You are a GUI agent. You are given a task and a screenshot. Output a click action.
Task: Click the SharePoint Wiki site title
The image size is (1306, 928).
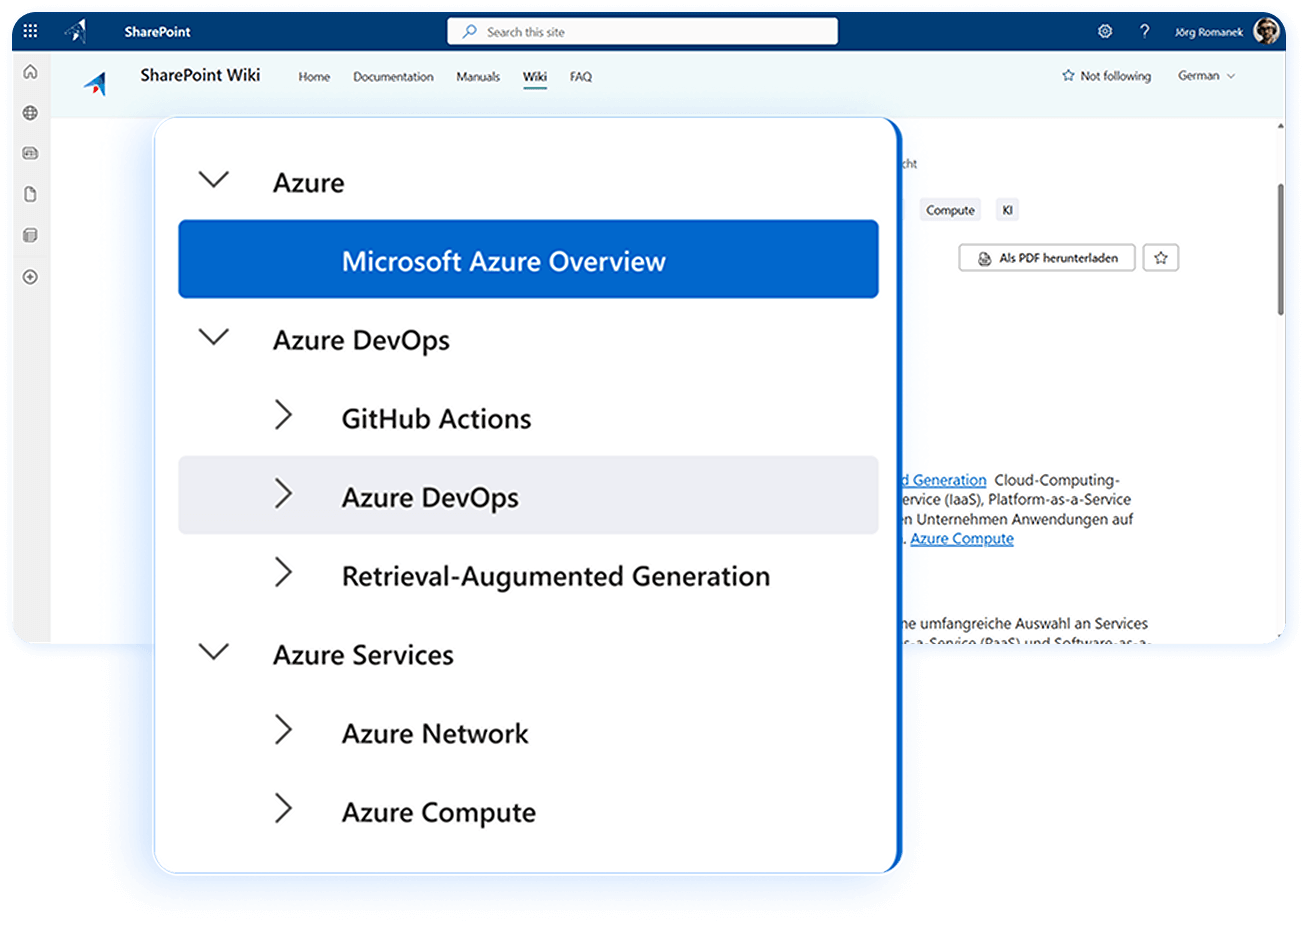point(200,75)
